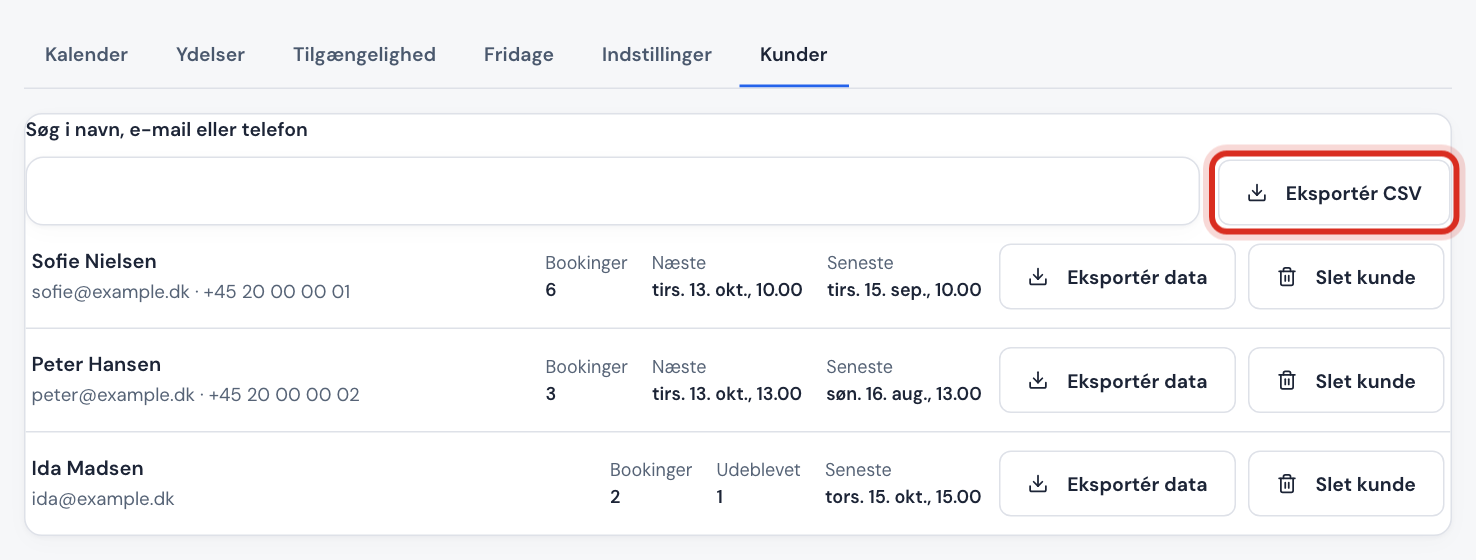Click the download icon in Ida Madsen's row
The height and width of the screenshot is (560, 1476).
(1038, 484)
